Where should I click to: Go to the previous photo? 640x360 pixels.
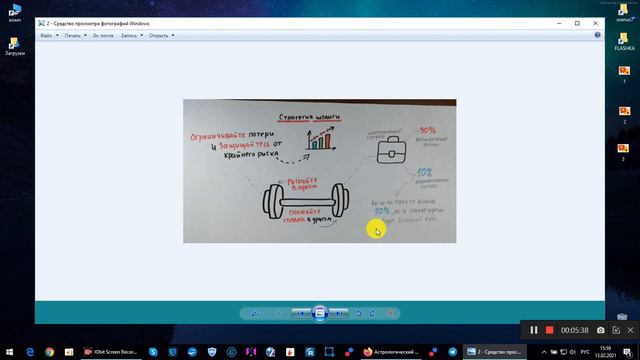(x=300, y=313)
